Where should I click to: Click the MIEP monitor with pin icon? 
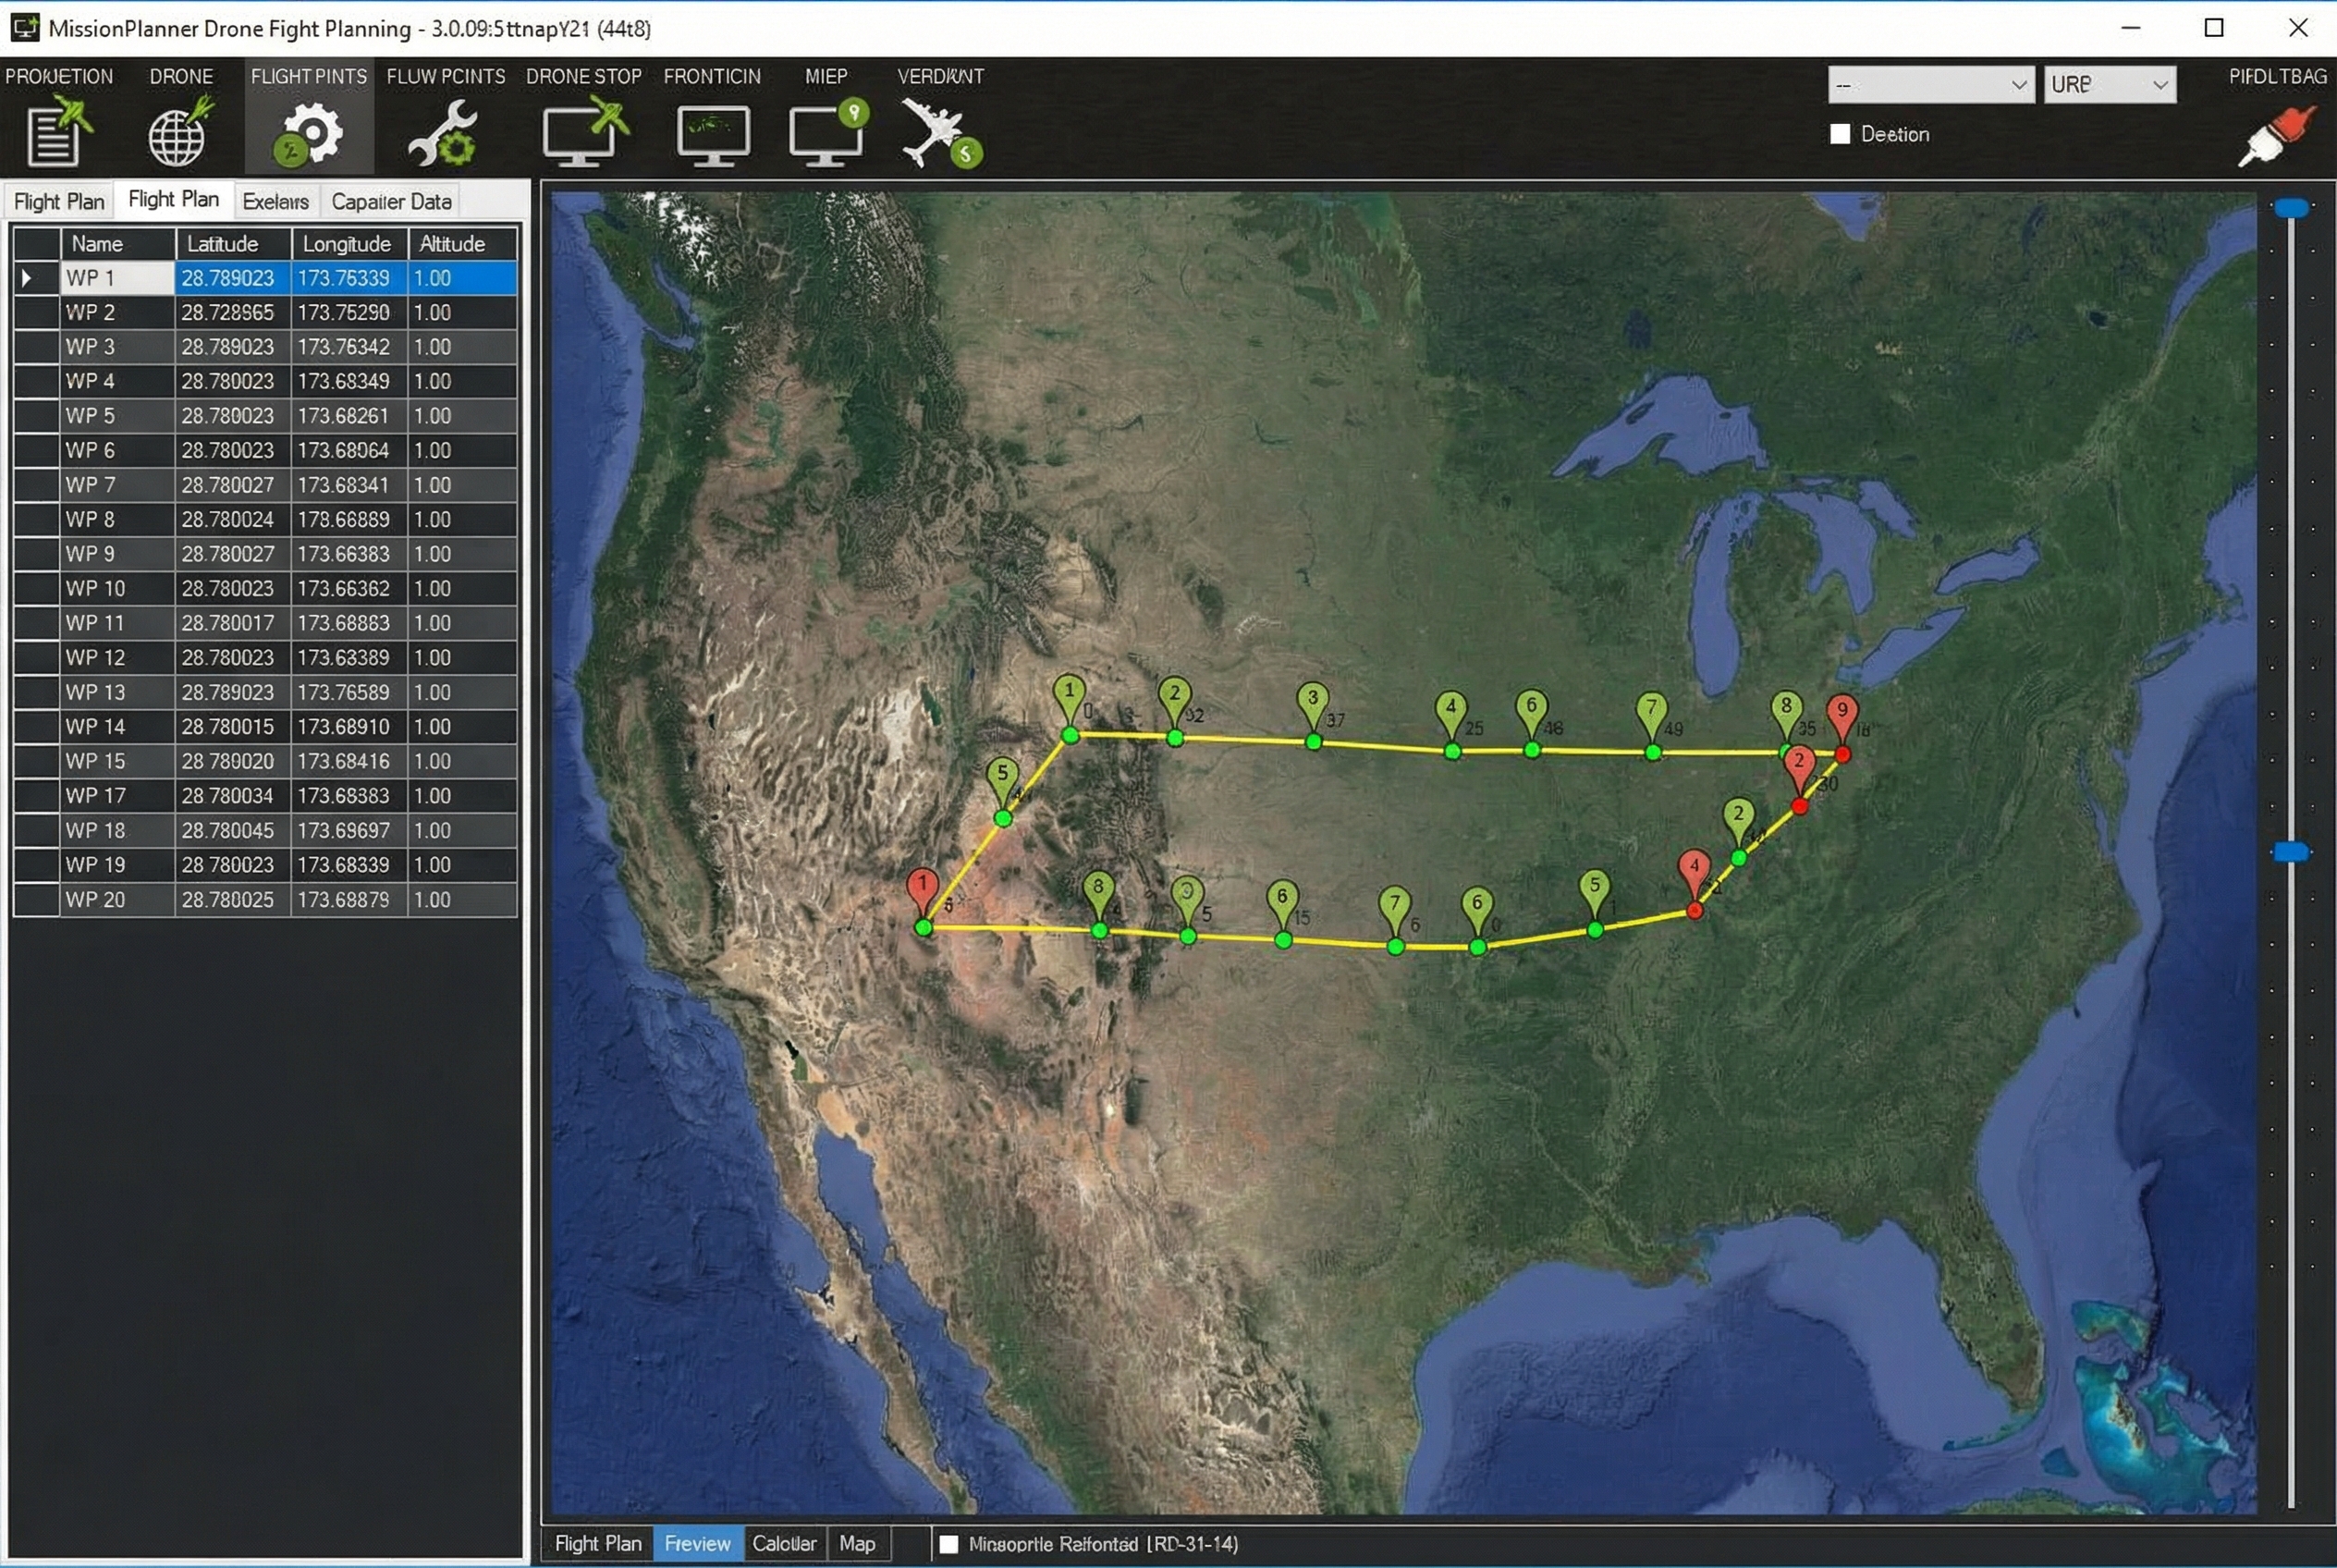[x=826, y=134]
